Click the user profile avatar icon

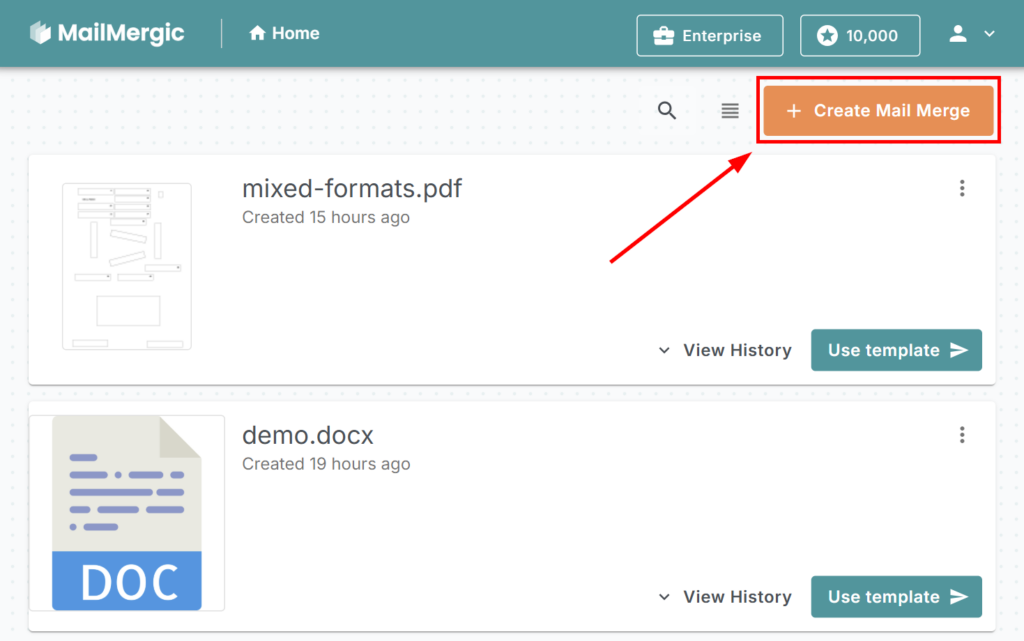[958, 34]
